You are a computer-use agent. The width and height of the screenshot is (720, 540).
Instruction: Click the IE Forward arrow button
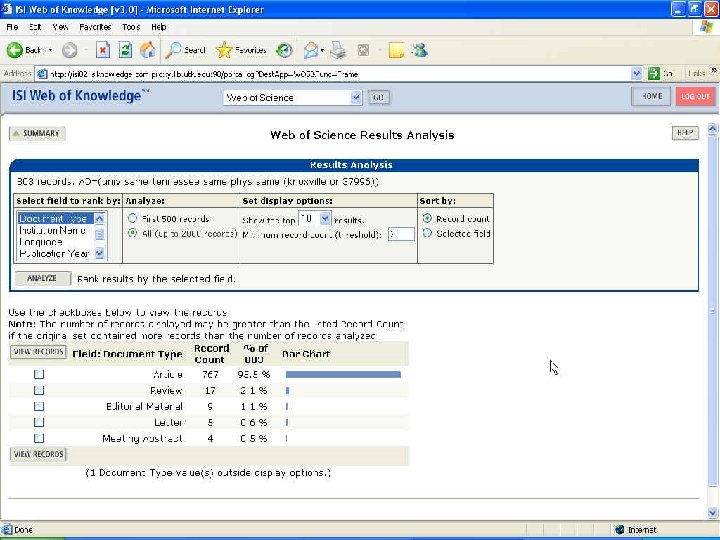pyautogui.click(x=69, y=50)
